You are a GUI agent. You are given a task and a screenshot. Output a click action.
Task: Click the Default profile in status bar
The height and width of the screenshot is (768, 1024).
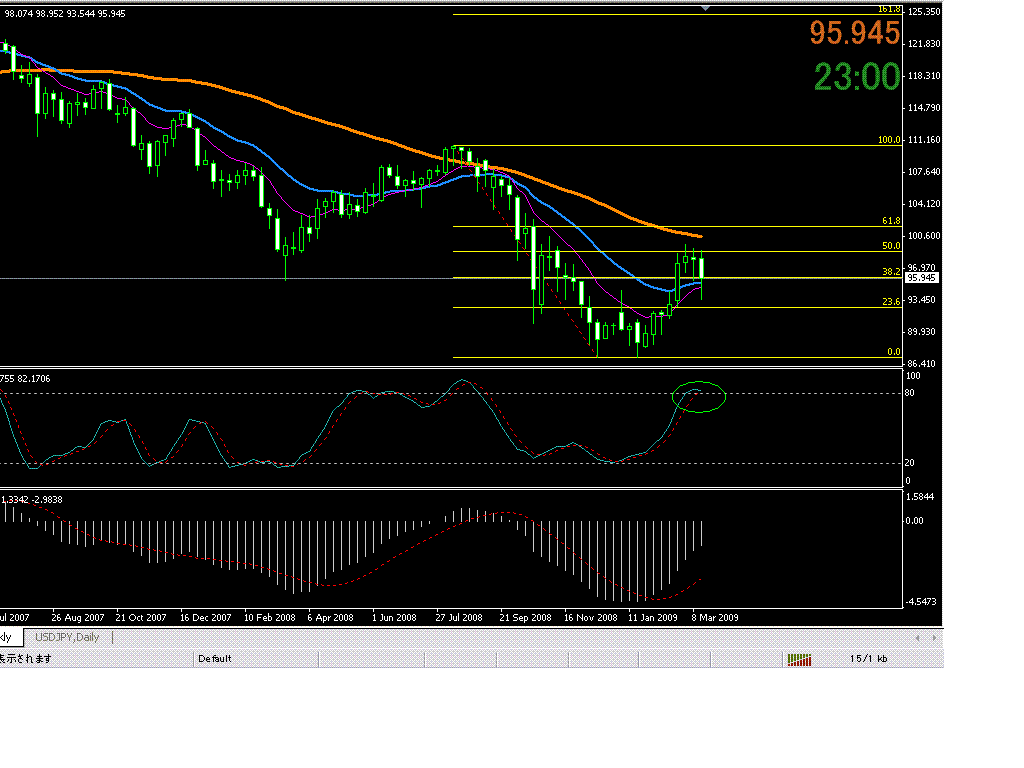[215, 659]
